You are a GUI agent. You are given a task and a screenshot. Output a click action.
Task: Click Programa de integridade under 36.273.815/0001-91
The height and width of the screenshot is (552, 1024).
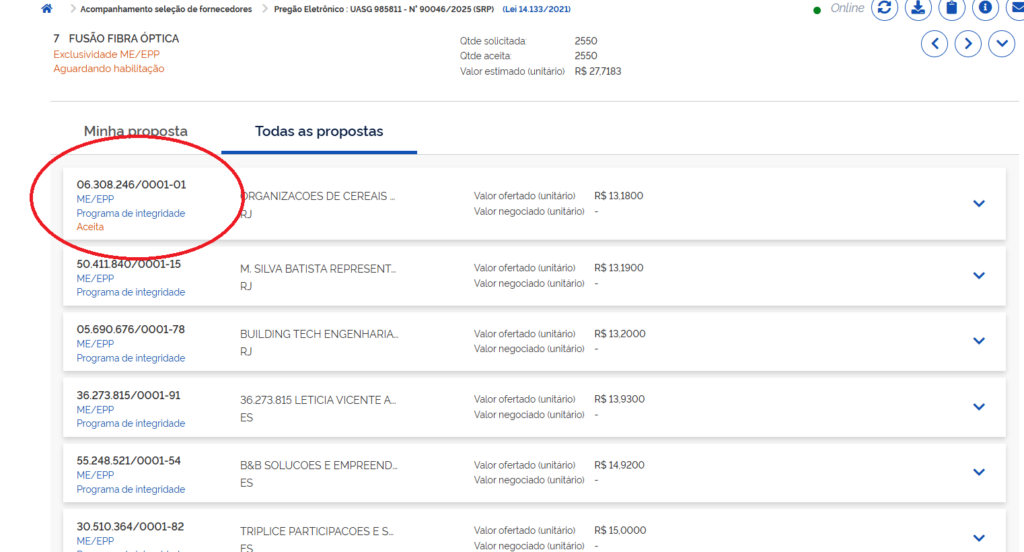point(131,423)
